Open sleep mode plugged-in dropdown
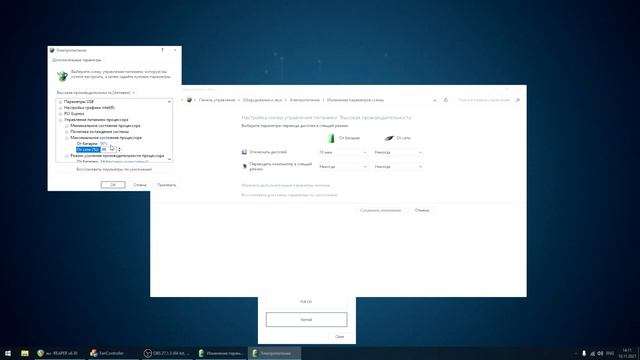 point(398,167)
